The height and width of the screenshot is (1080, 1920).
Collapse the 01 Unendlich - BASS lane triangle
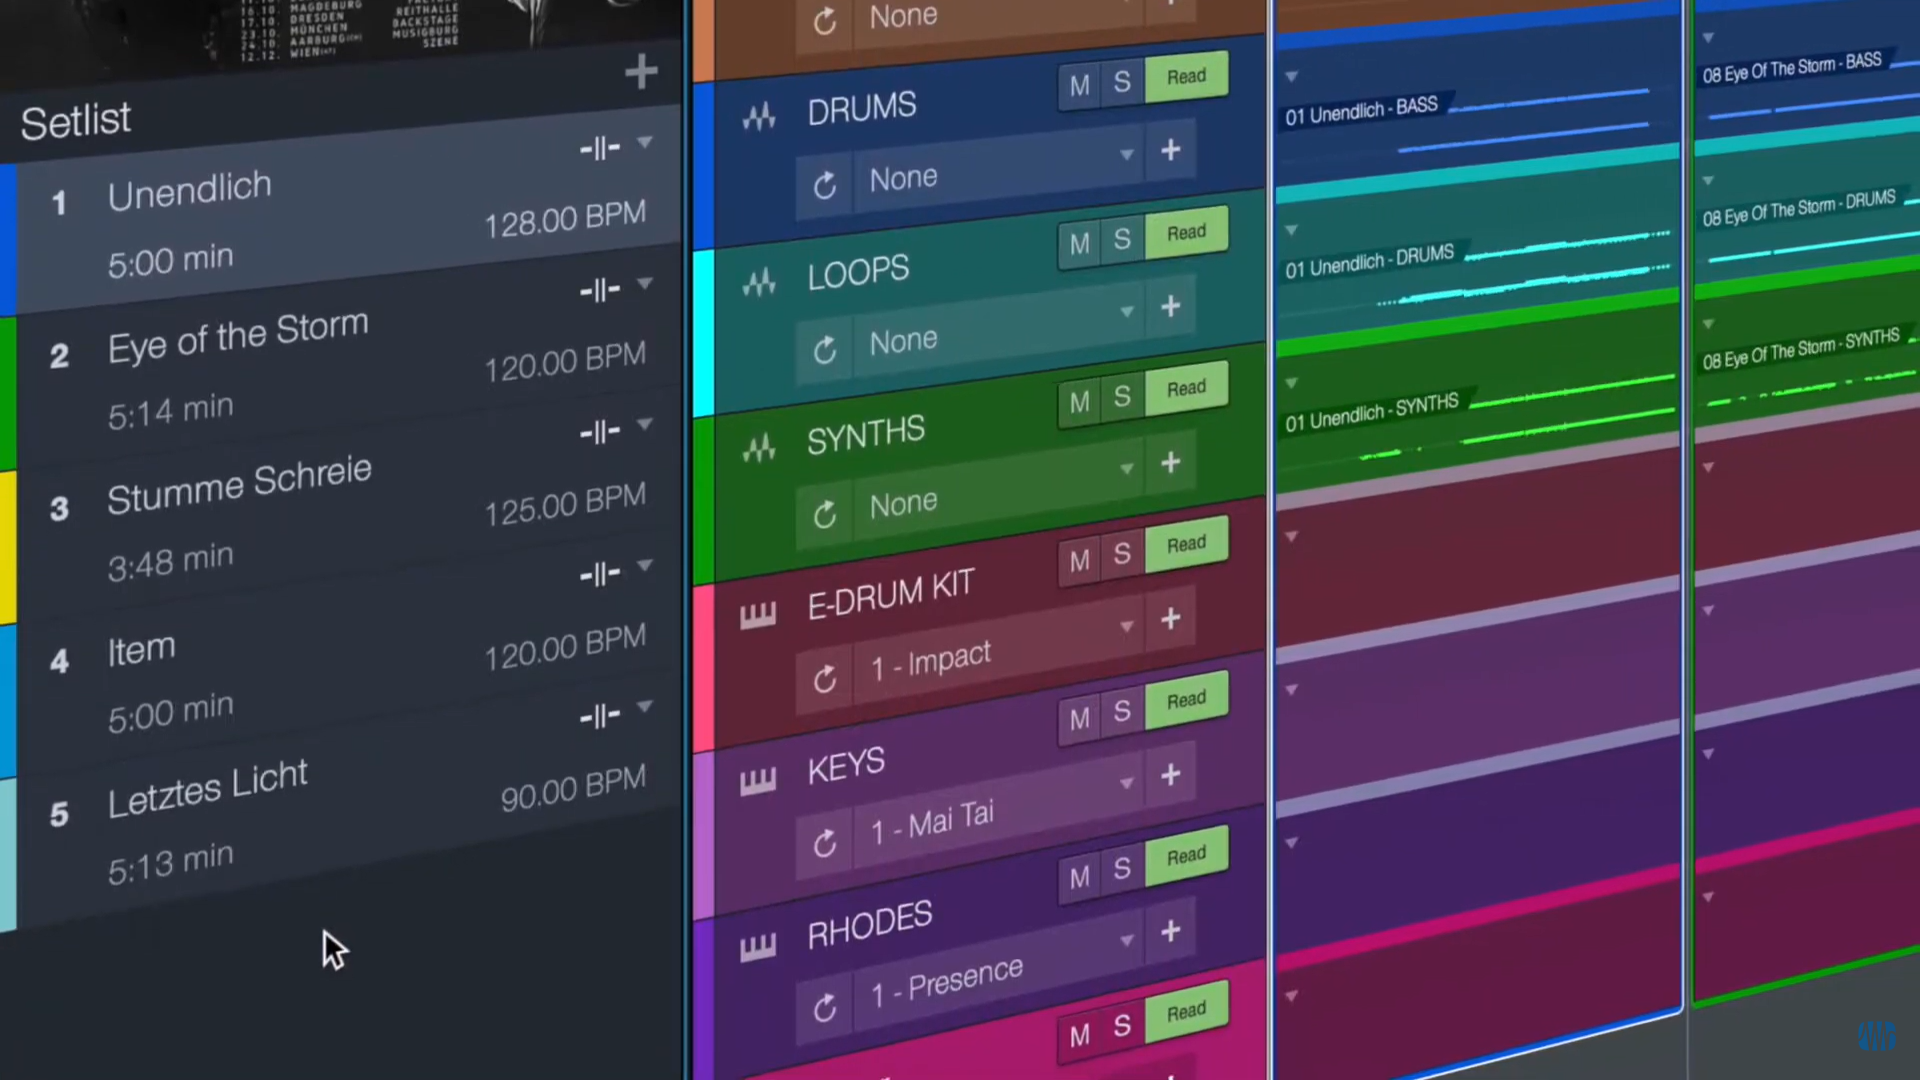pyautogui.click(x=1292, y=77)
